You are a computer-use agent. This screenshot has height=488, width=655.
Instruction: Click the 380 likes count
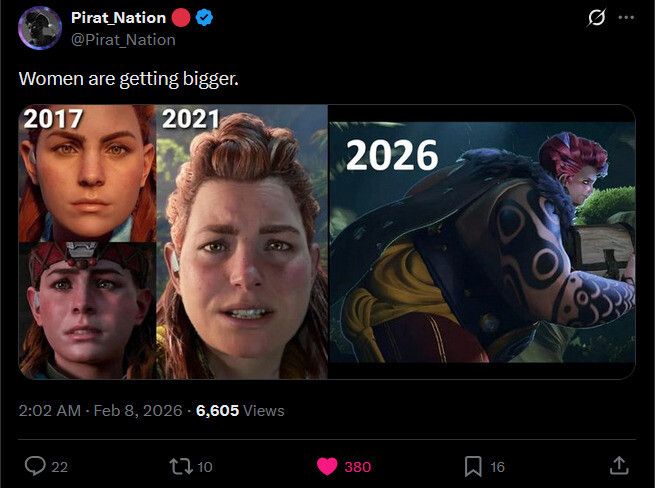(x=357, y=467)
